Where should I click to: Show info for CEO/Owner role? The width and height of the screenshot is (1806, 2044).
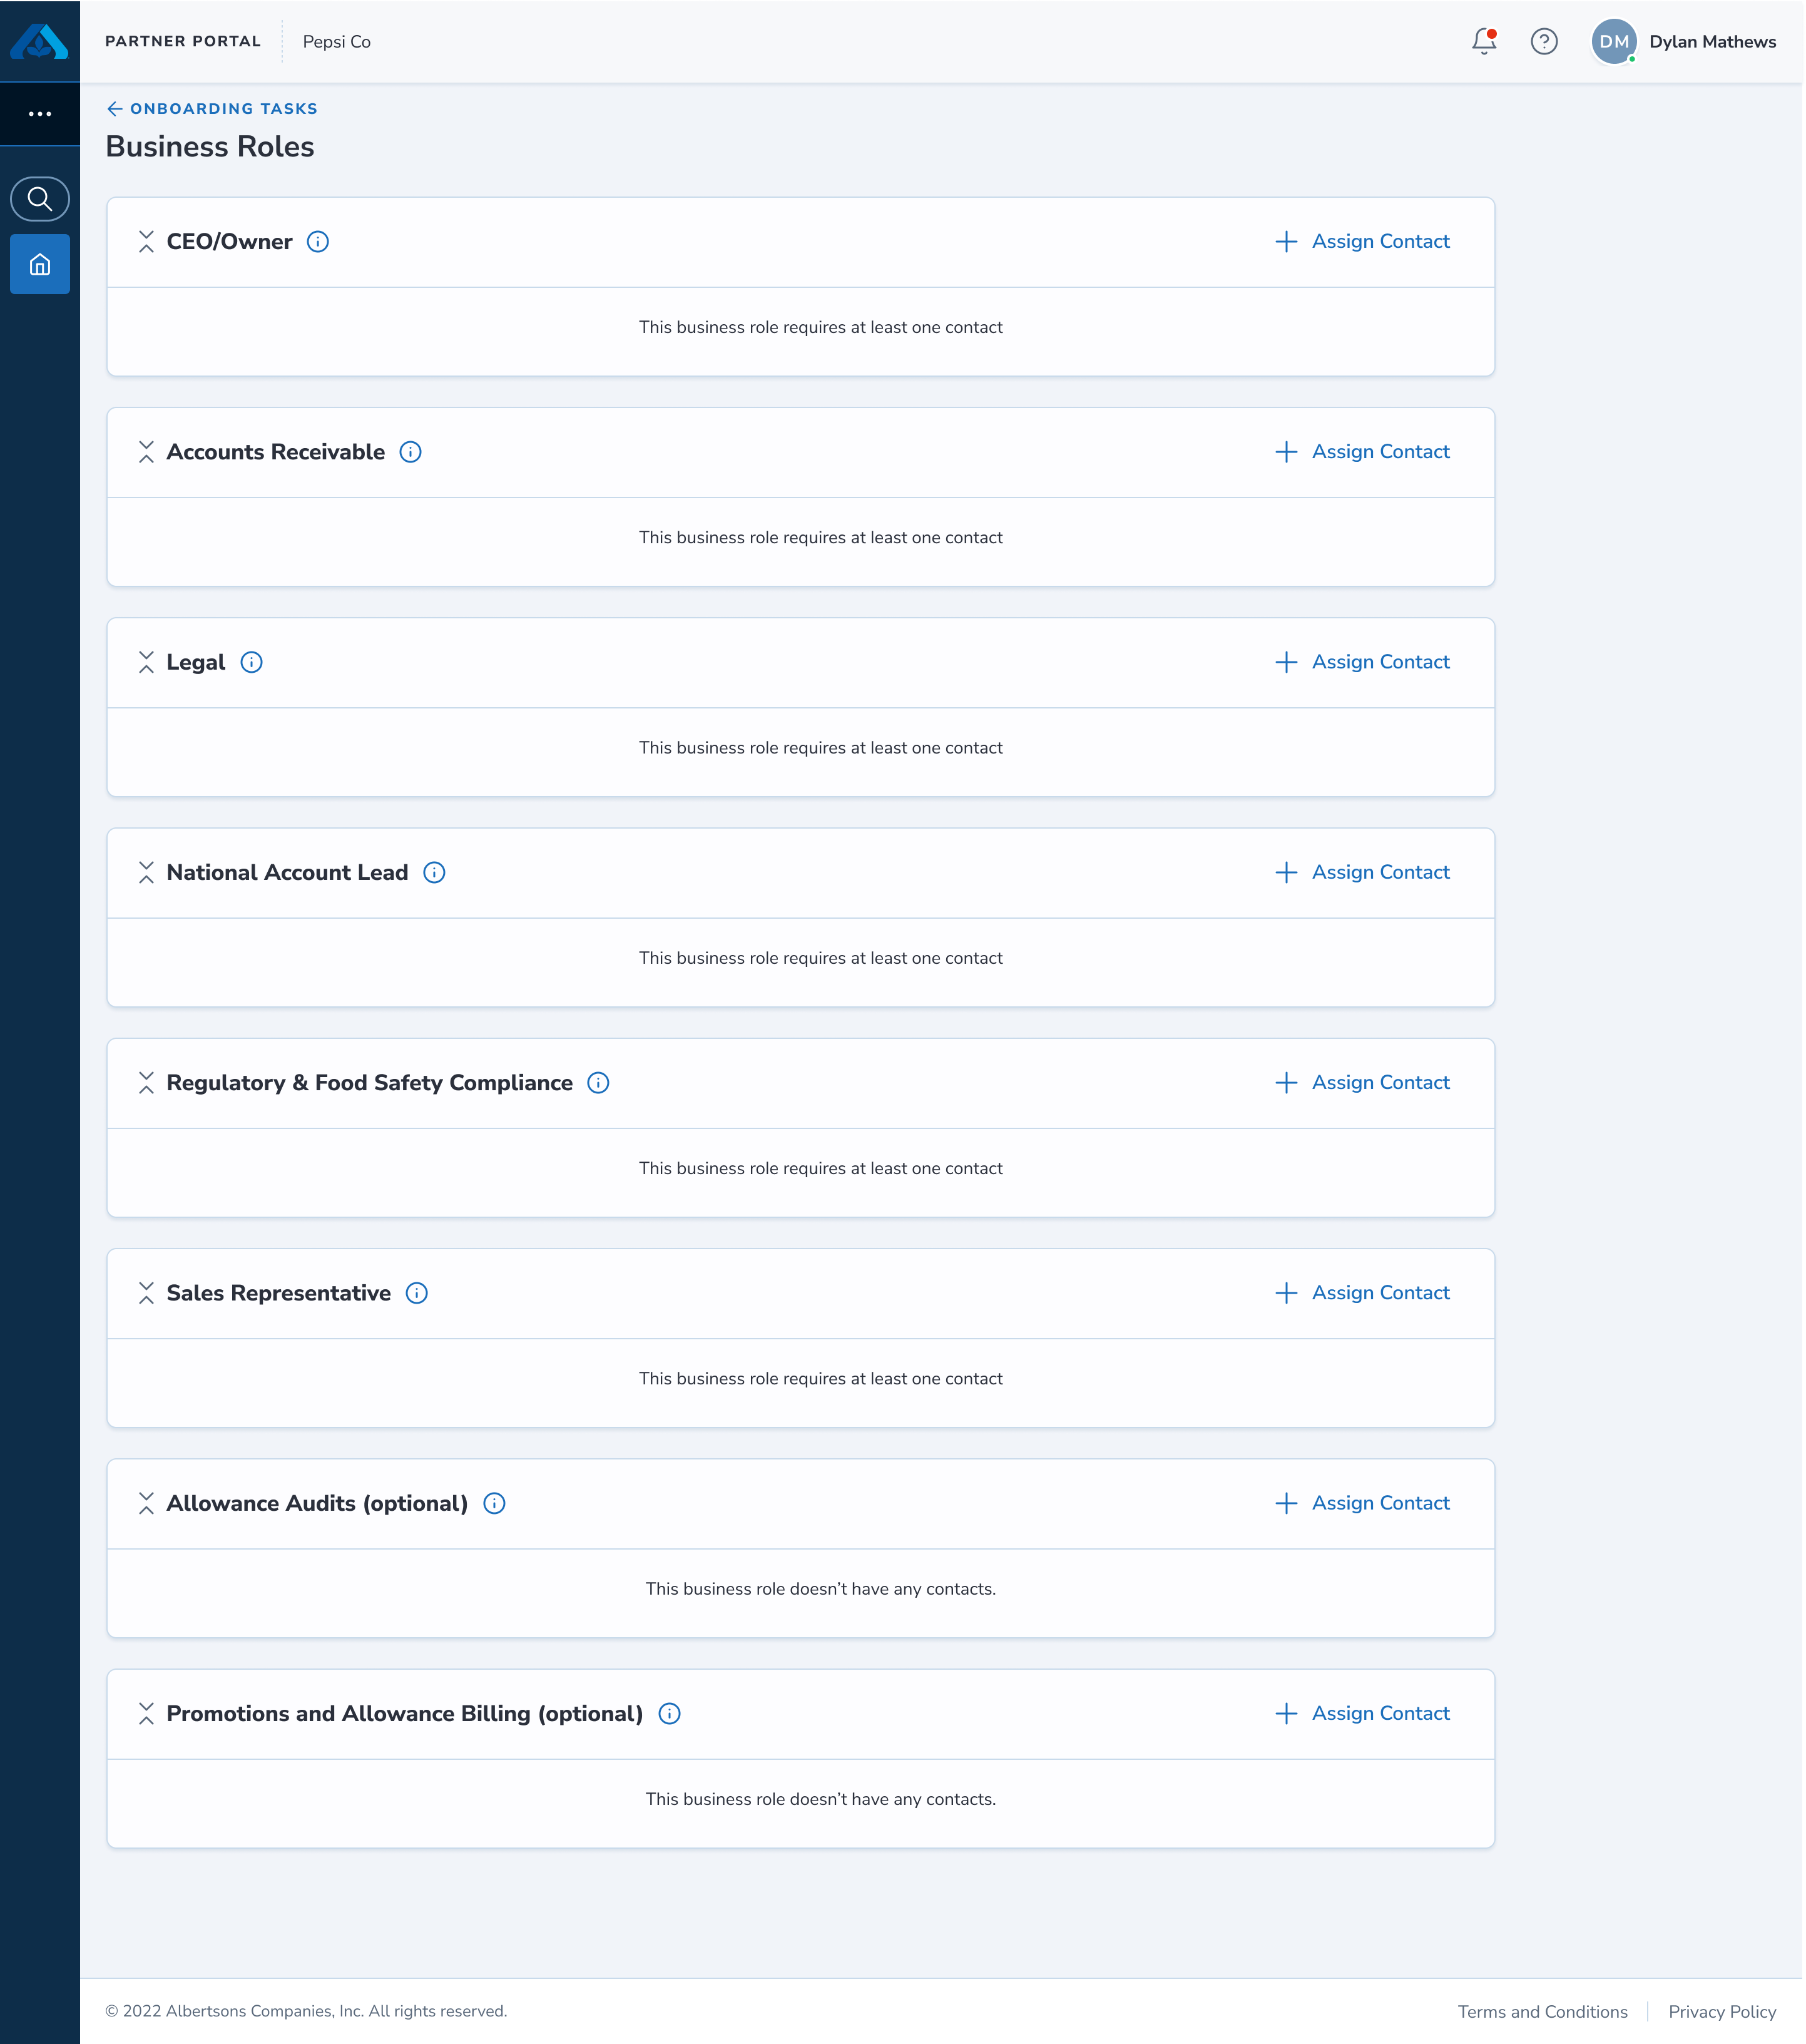318,242
